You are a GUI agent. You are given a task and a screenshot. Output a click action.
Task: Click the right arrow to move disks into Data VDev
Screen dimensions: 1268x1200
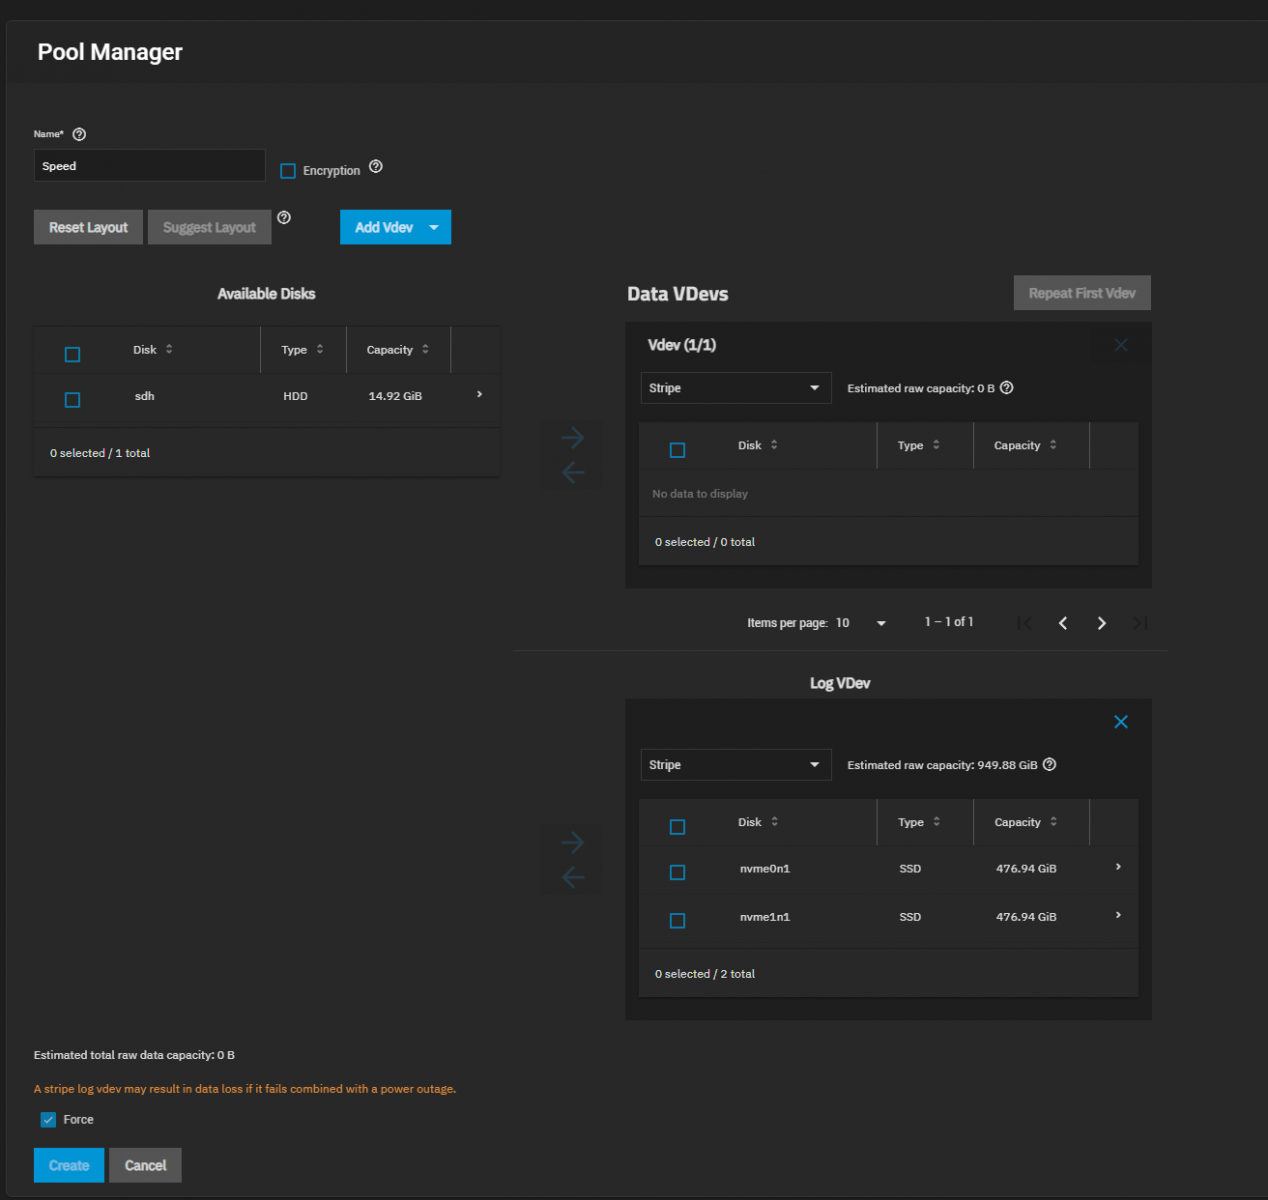coord(572,438)
